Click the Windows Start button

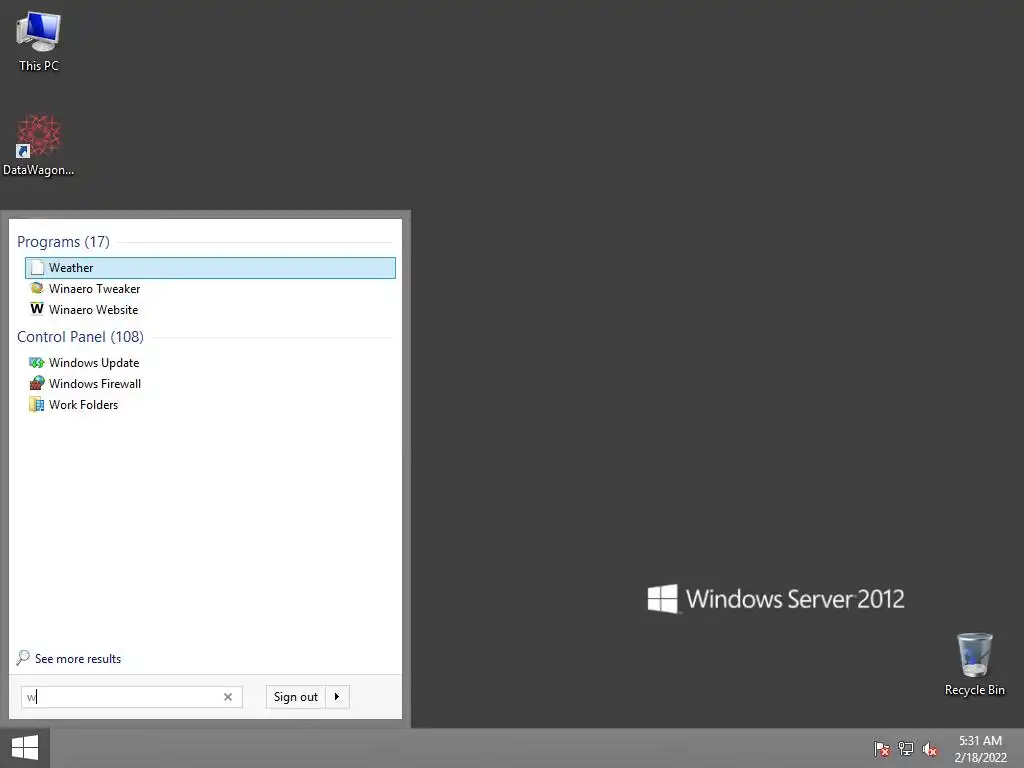pyautogui.click(x=25, y=748)
